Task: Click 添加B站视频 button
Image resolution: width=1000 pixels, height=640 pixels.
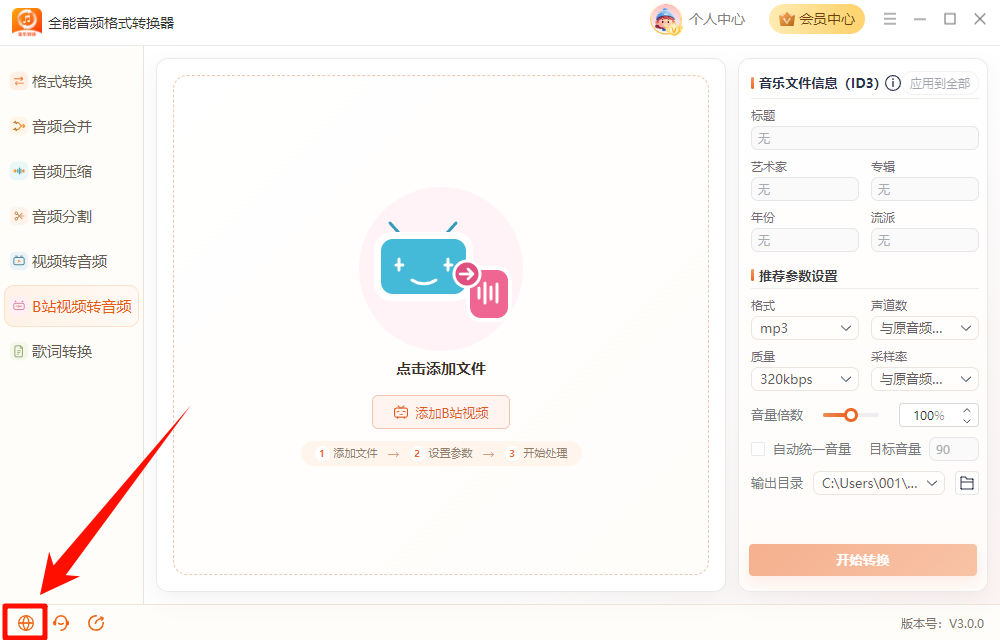Action: tap(441, 412)
